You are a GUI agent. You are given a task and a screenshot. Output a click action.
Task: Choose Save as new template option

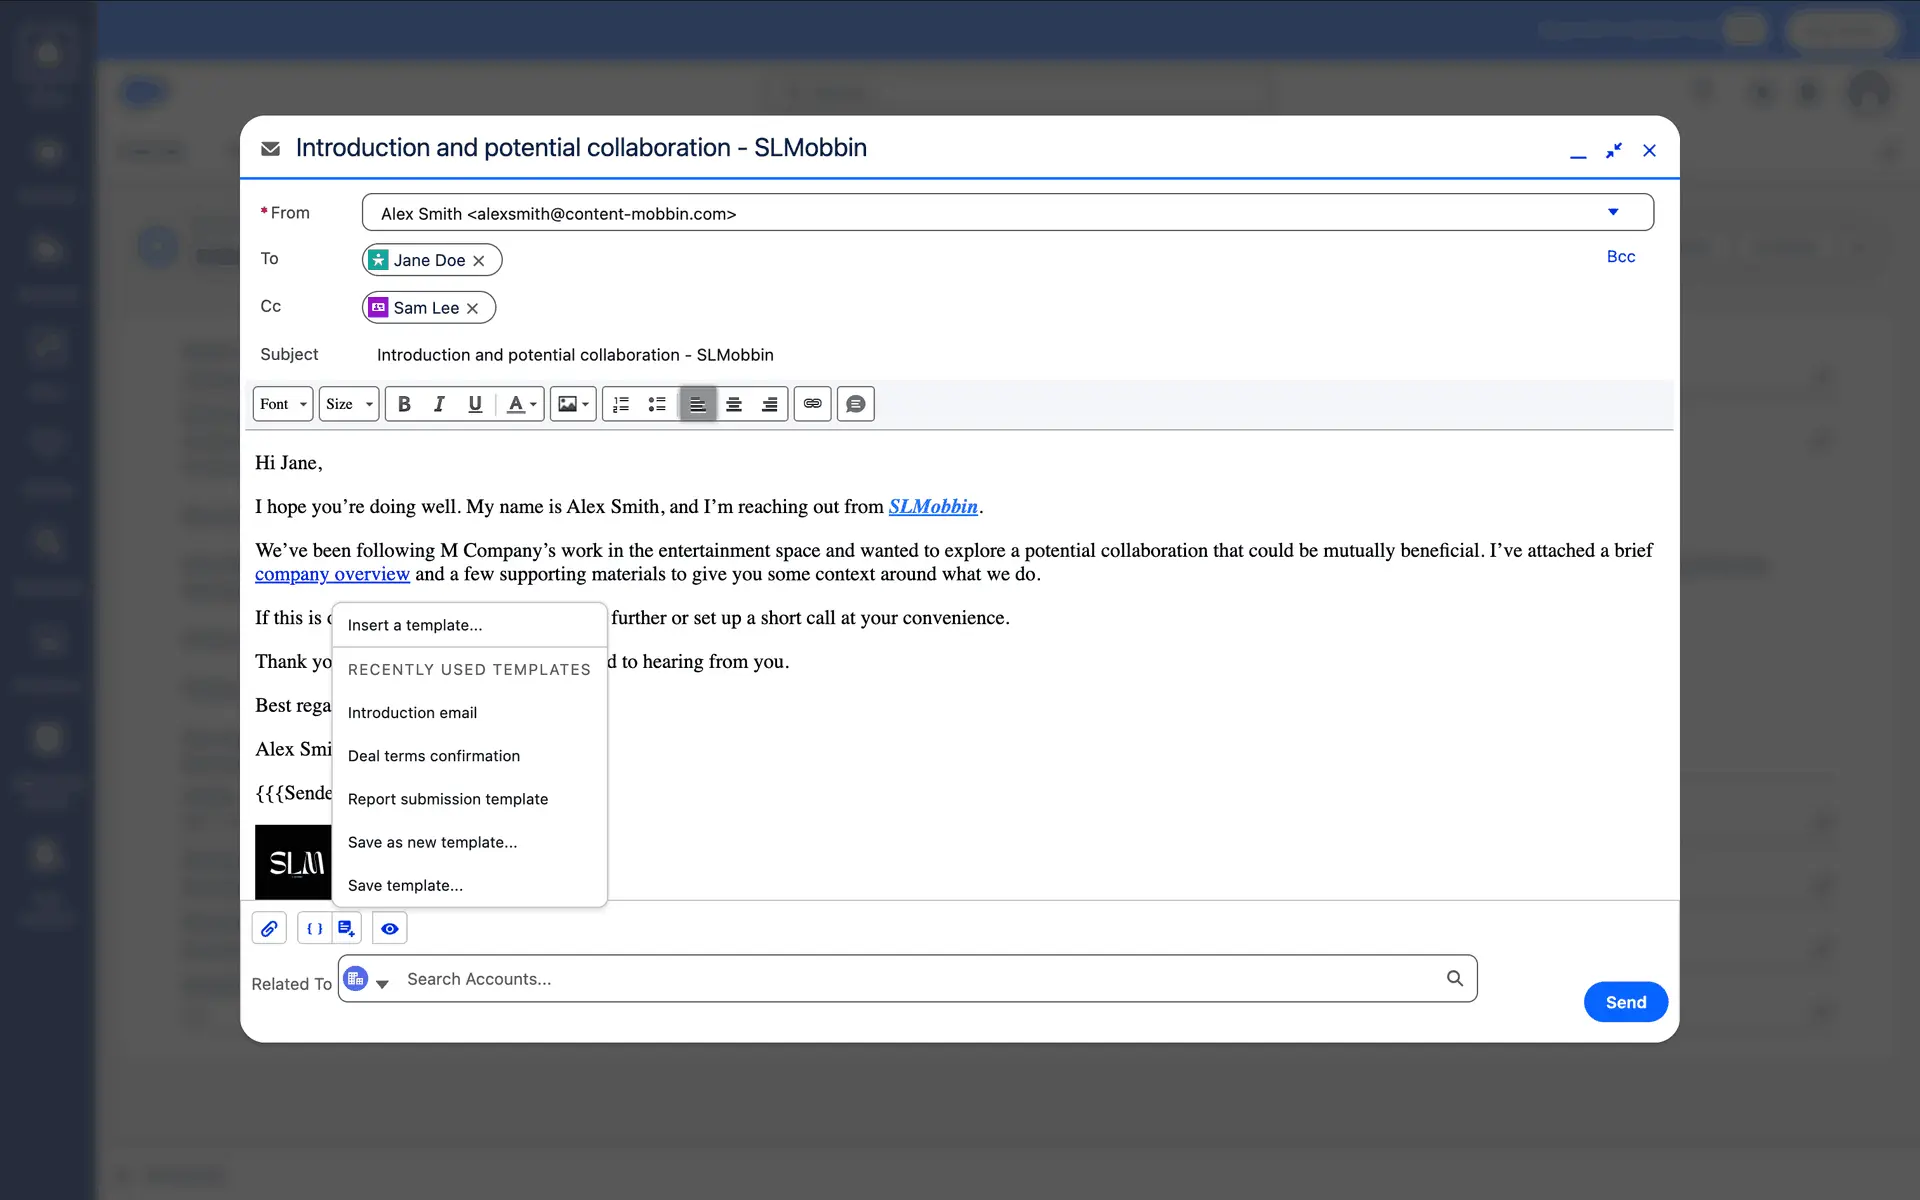(432, 842)
